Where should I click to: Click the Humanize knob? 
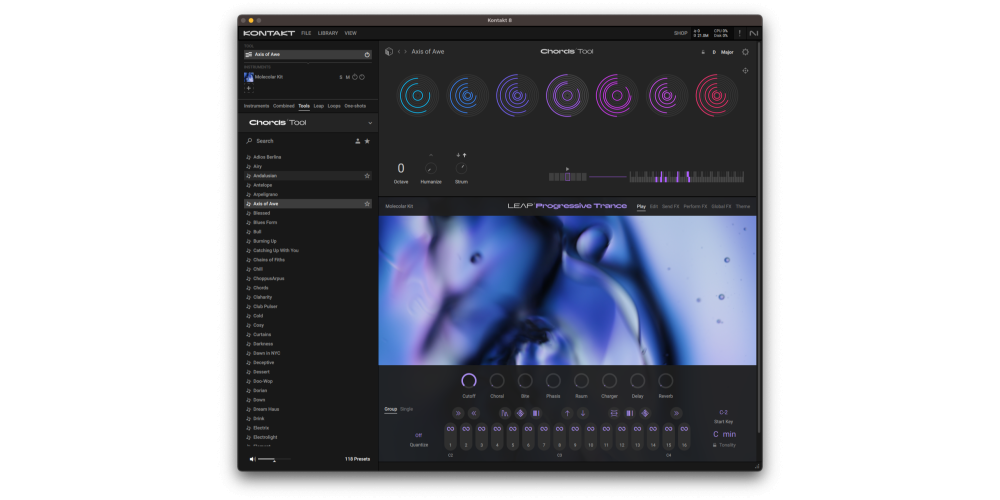(430, 168)
